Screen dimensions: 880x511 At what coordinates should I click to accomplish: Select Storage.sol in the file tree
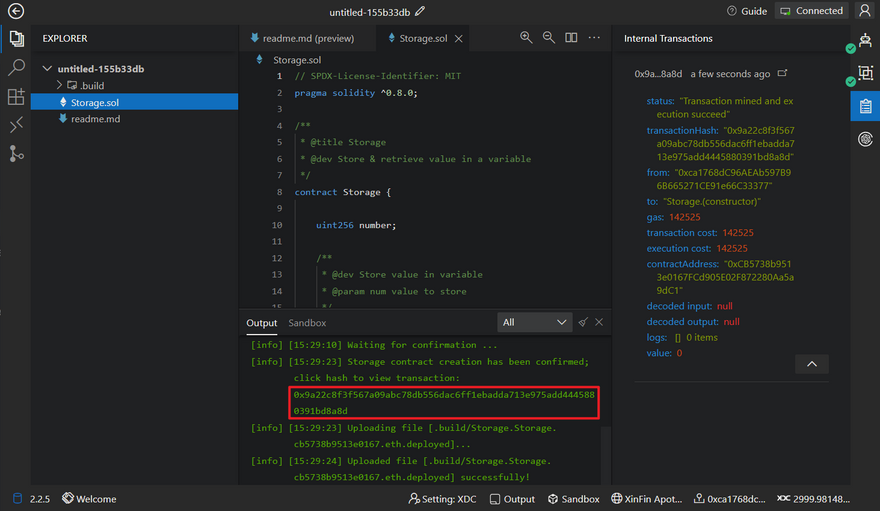(134, 102)
